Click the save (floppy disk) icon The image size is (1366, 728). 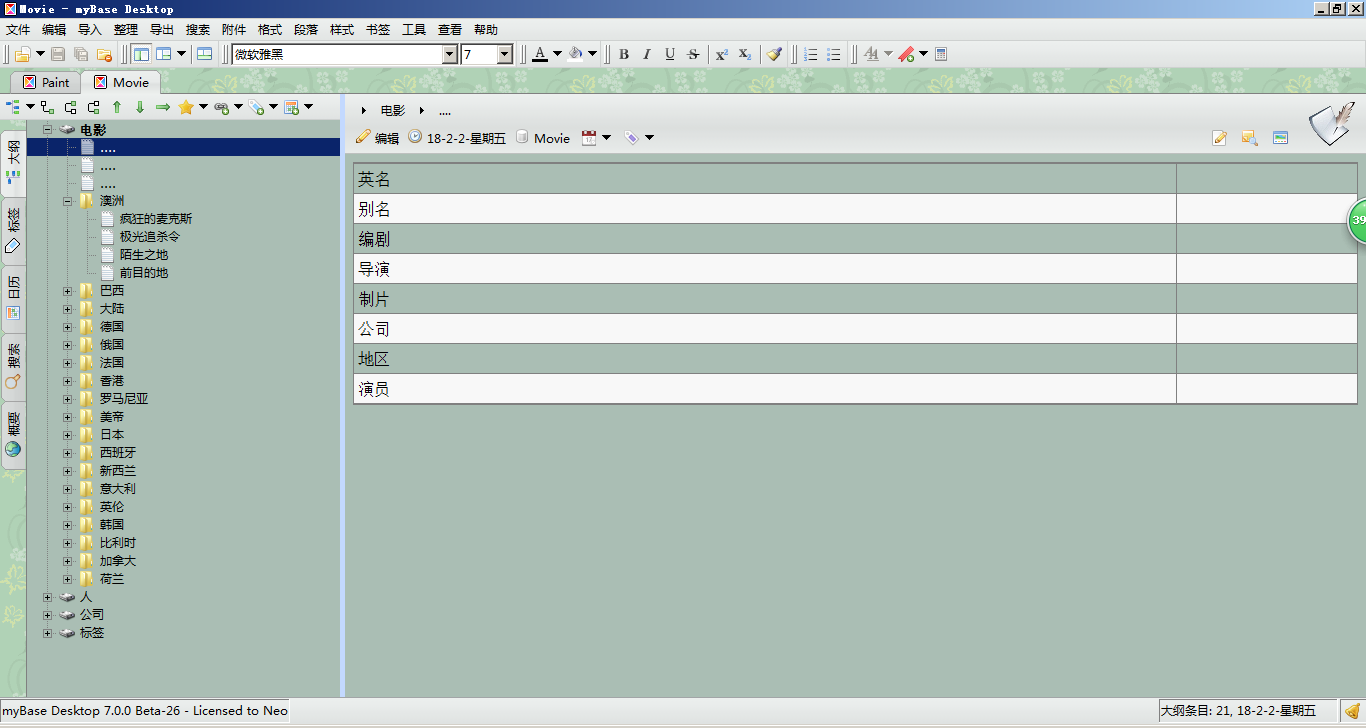tap(58, 54)
